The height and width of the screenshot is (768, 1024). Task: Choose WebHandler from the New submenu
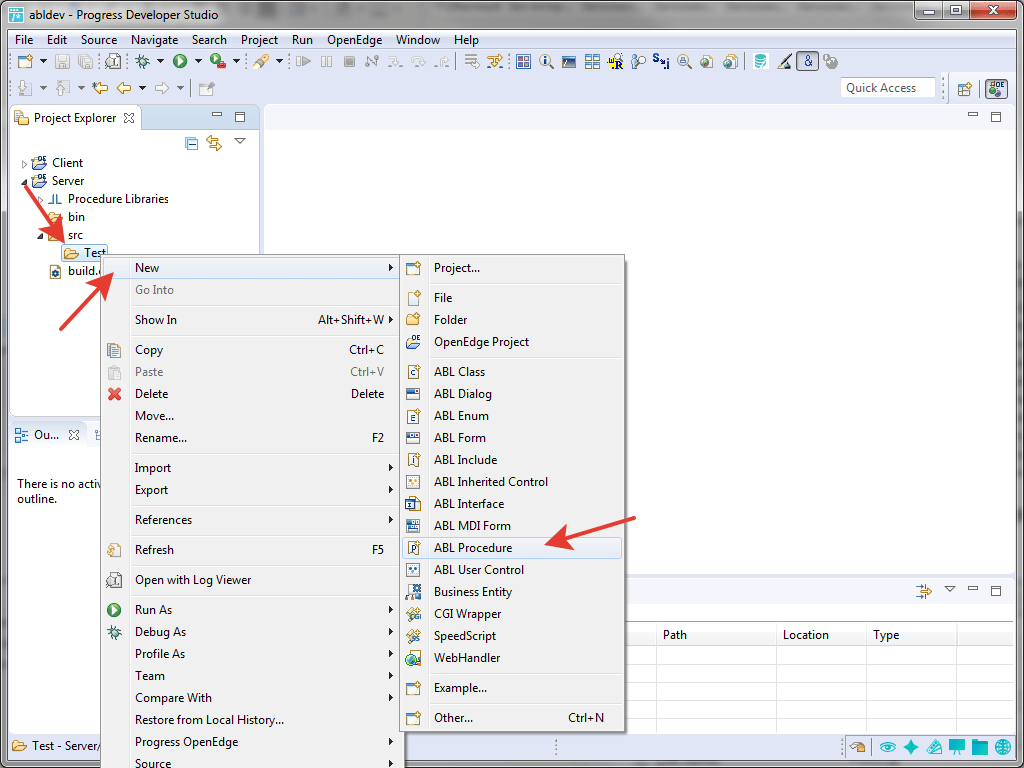512,658
